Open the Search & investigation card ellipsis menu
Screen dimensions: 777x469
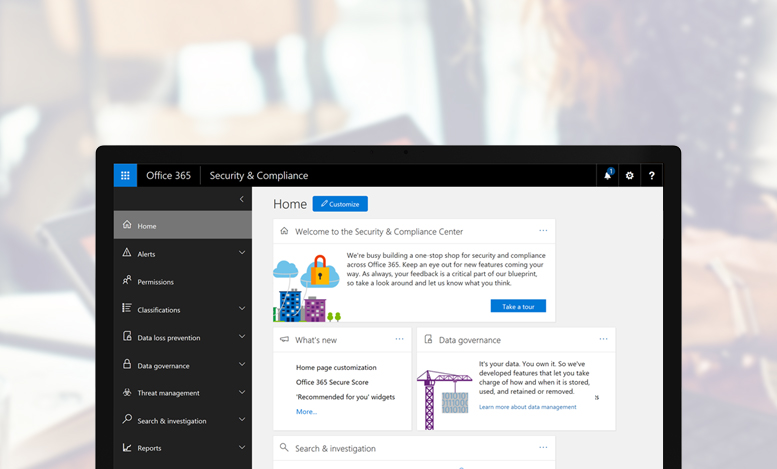pos(543,447)
